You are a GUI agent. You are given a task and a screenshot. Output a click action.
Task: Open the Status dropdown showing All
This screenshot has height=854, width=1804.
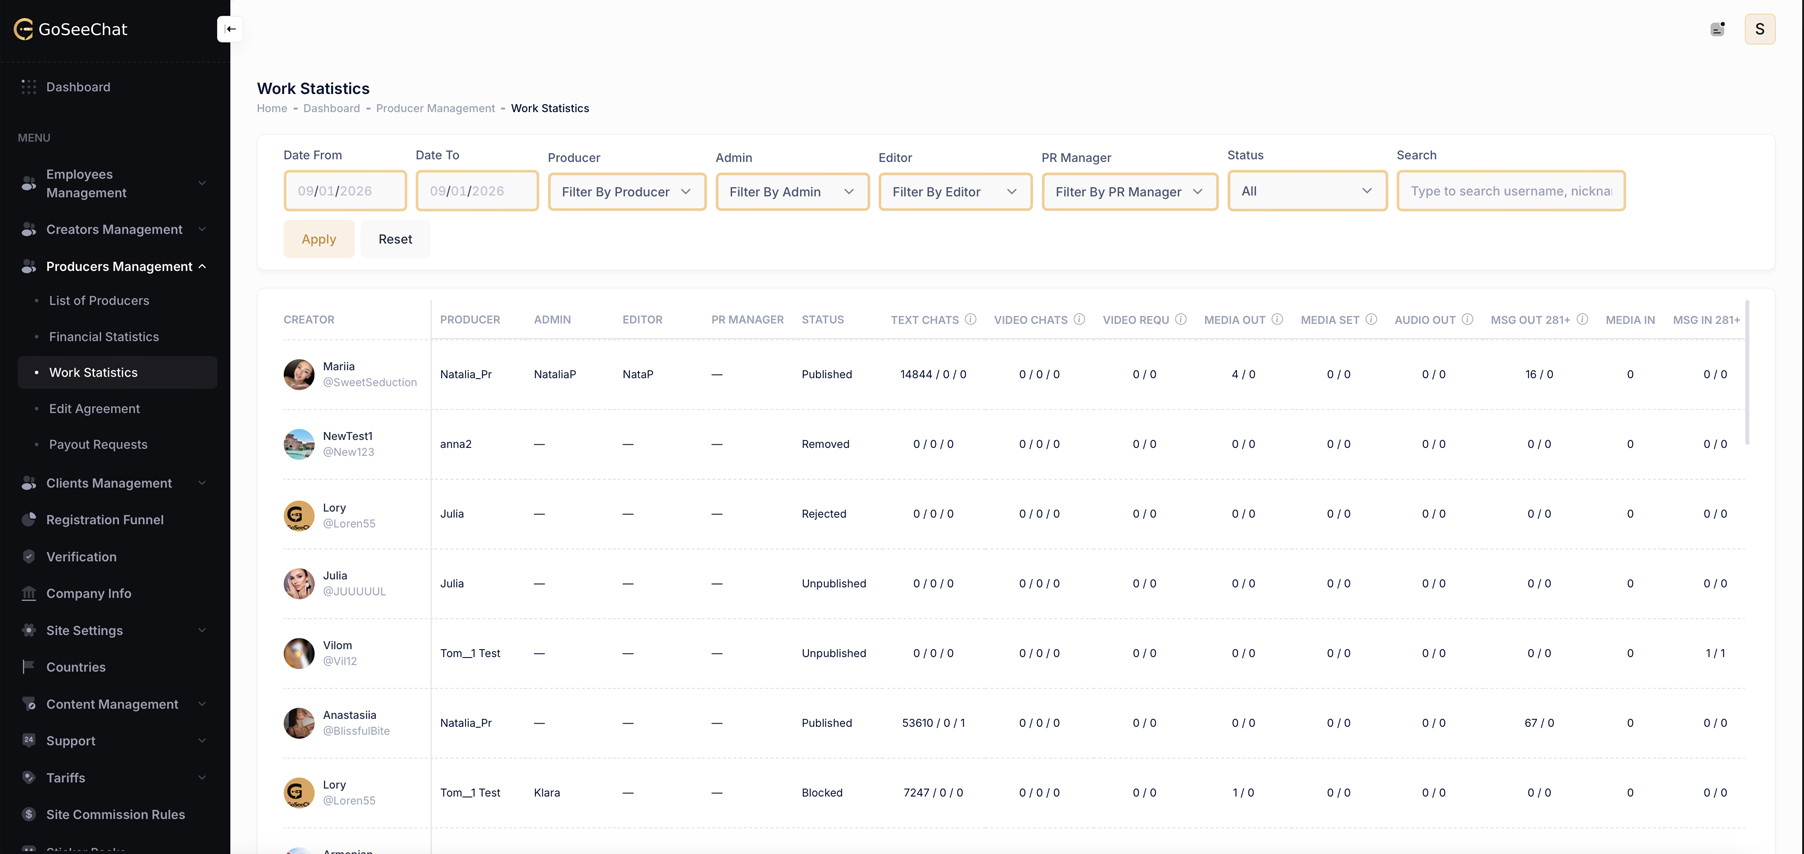point(1307,191)
